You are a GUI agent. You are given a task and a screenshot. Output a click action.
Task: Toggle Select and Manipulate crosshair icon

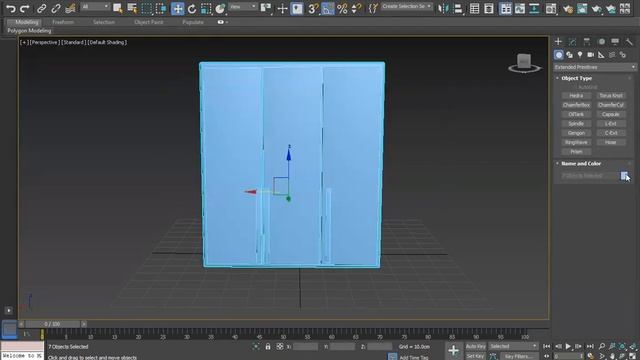(282, 8)
